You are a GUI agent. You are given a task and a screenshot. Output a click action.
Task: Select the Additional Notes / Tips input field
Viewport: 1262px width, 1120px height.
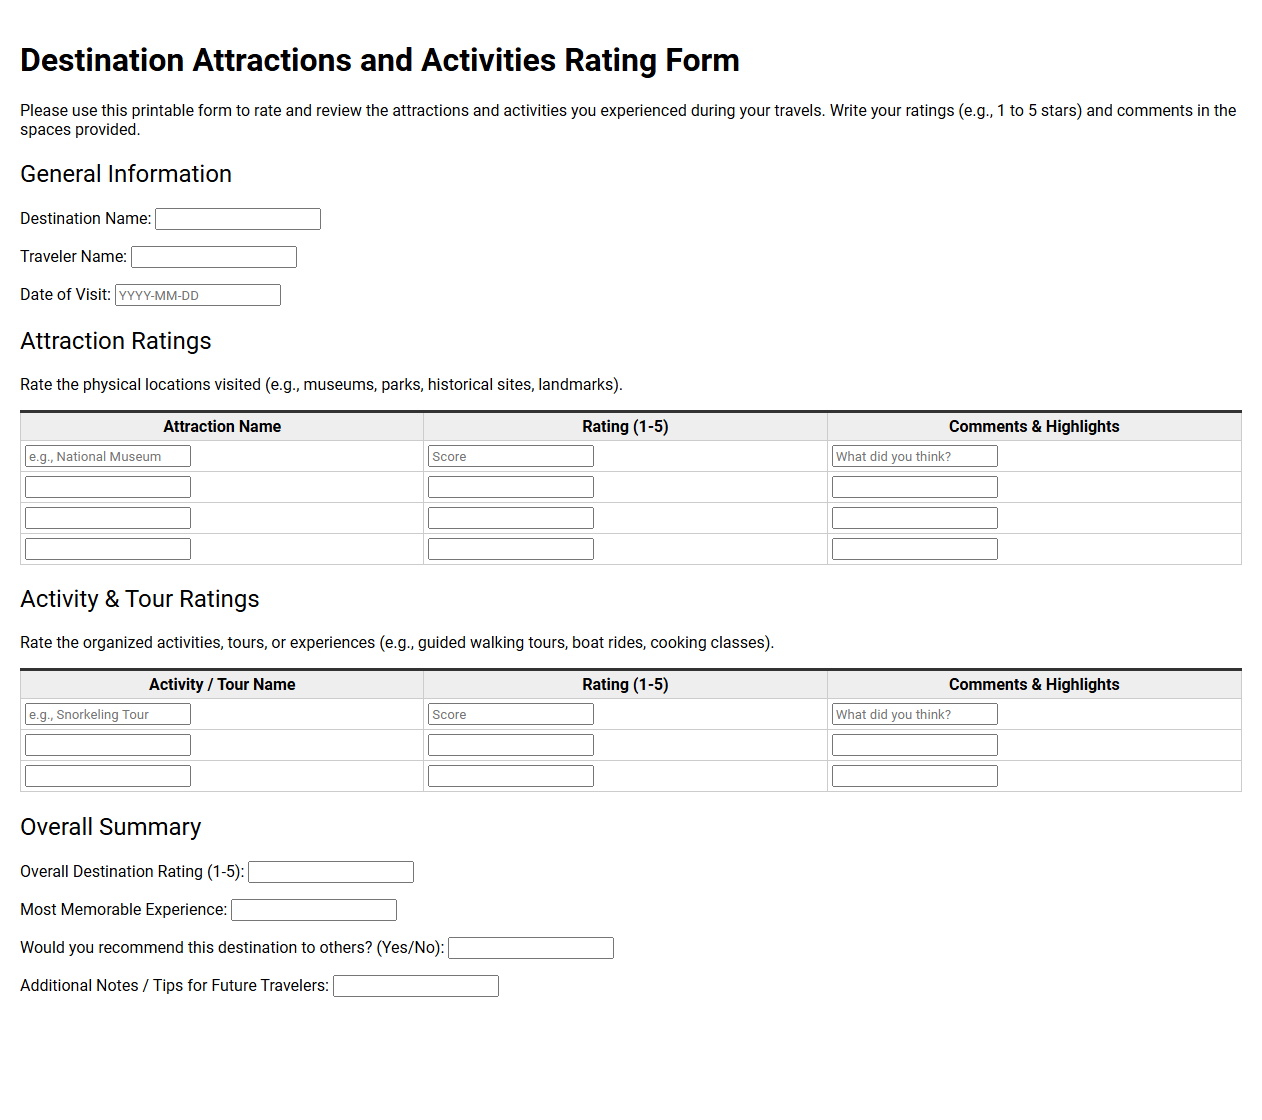[416, 986]
